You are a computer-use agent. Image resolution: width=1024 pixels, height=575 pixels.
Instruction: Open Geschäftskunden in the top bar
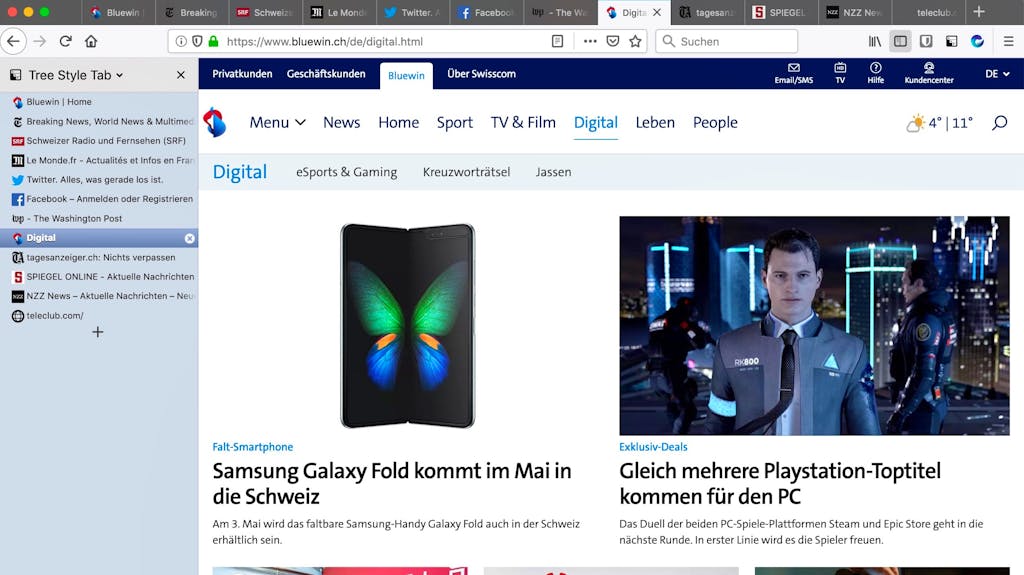pyautogui.click(x=326, y=74)
